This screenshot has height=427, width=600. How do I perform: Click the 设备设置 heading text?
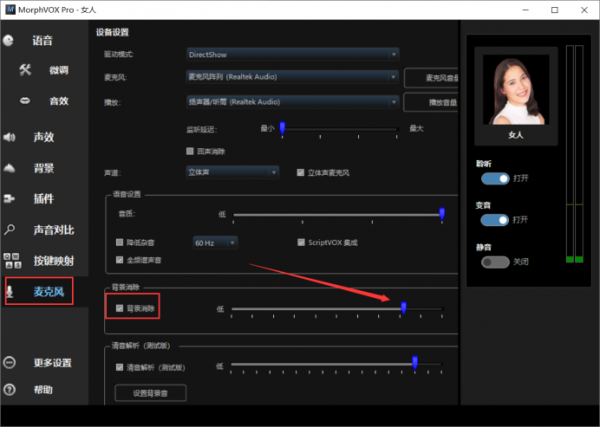pos(112,32)
